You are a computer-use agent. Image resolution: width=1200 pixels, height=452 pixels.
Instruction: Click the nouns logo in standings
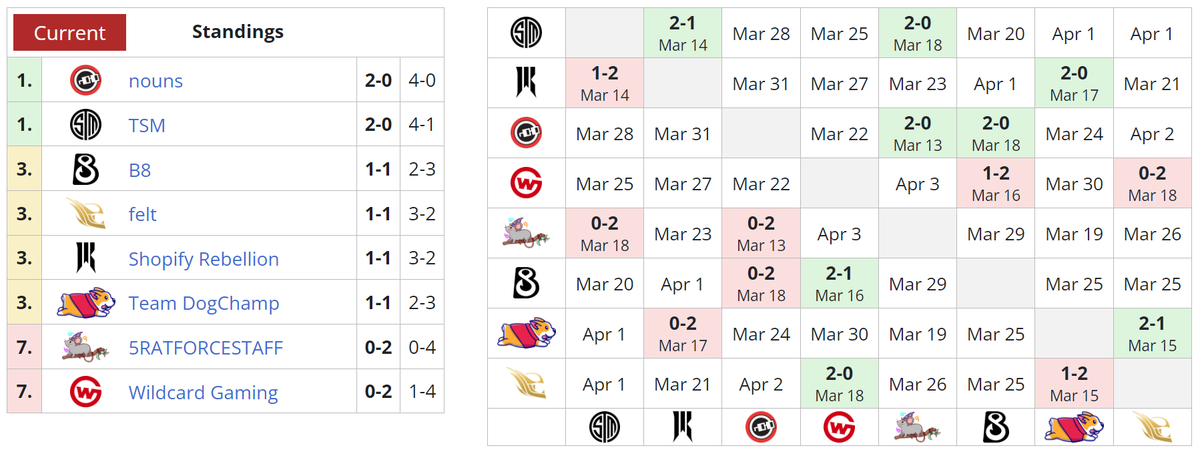(84, 80)
